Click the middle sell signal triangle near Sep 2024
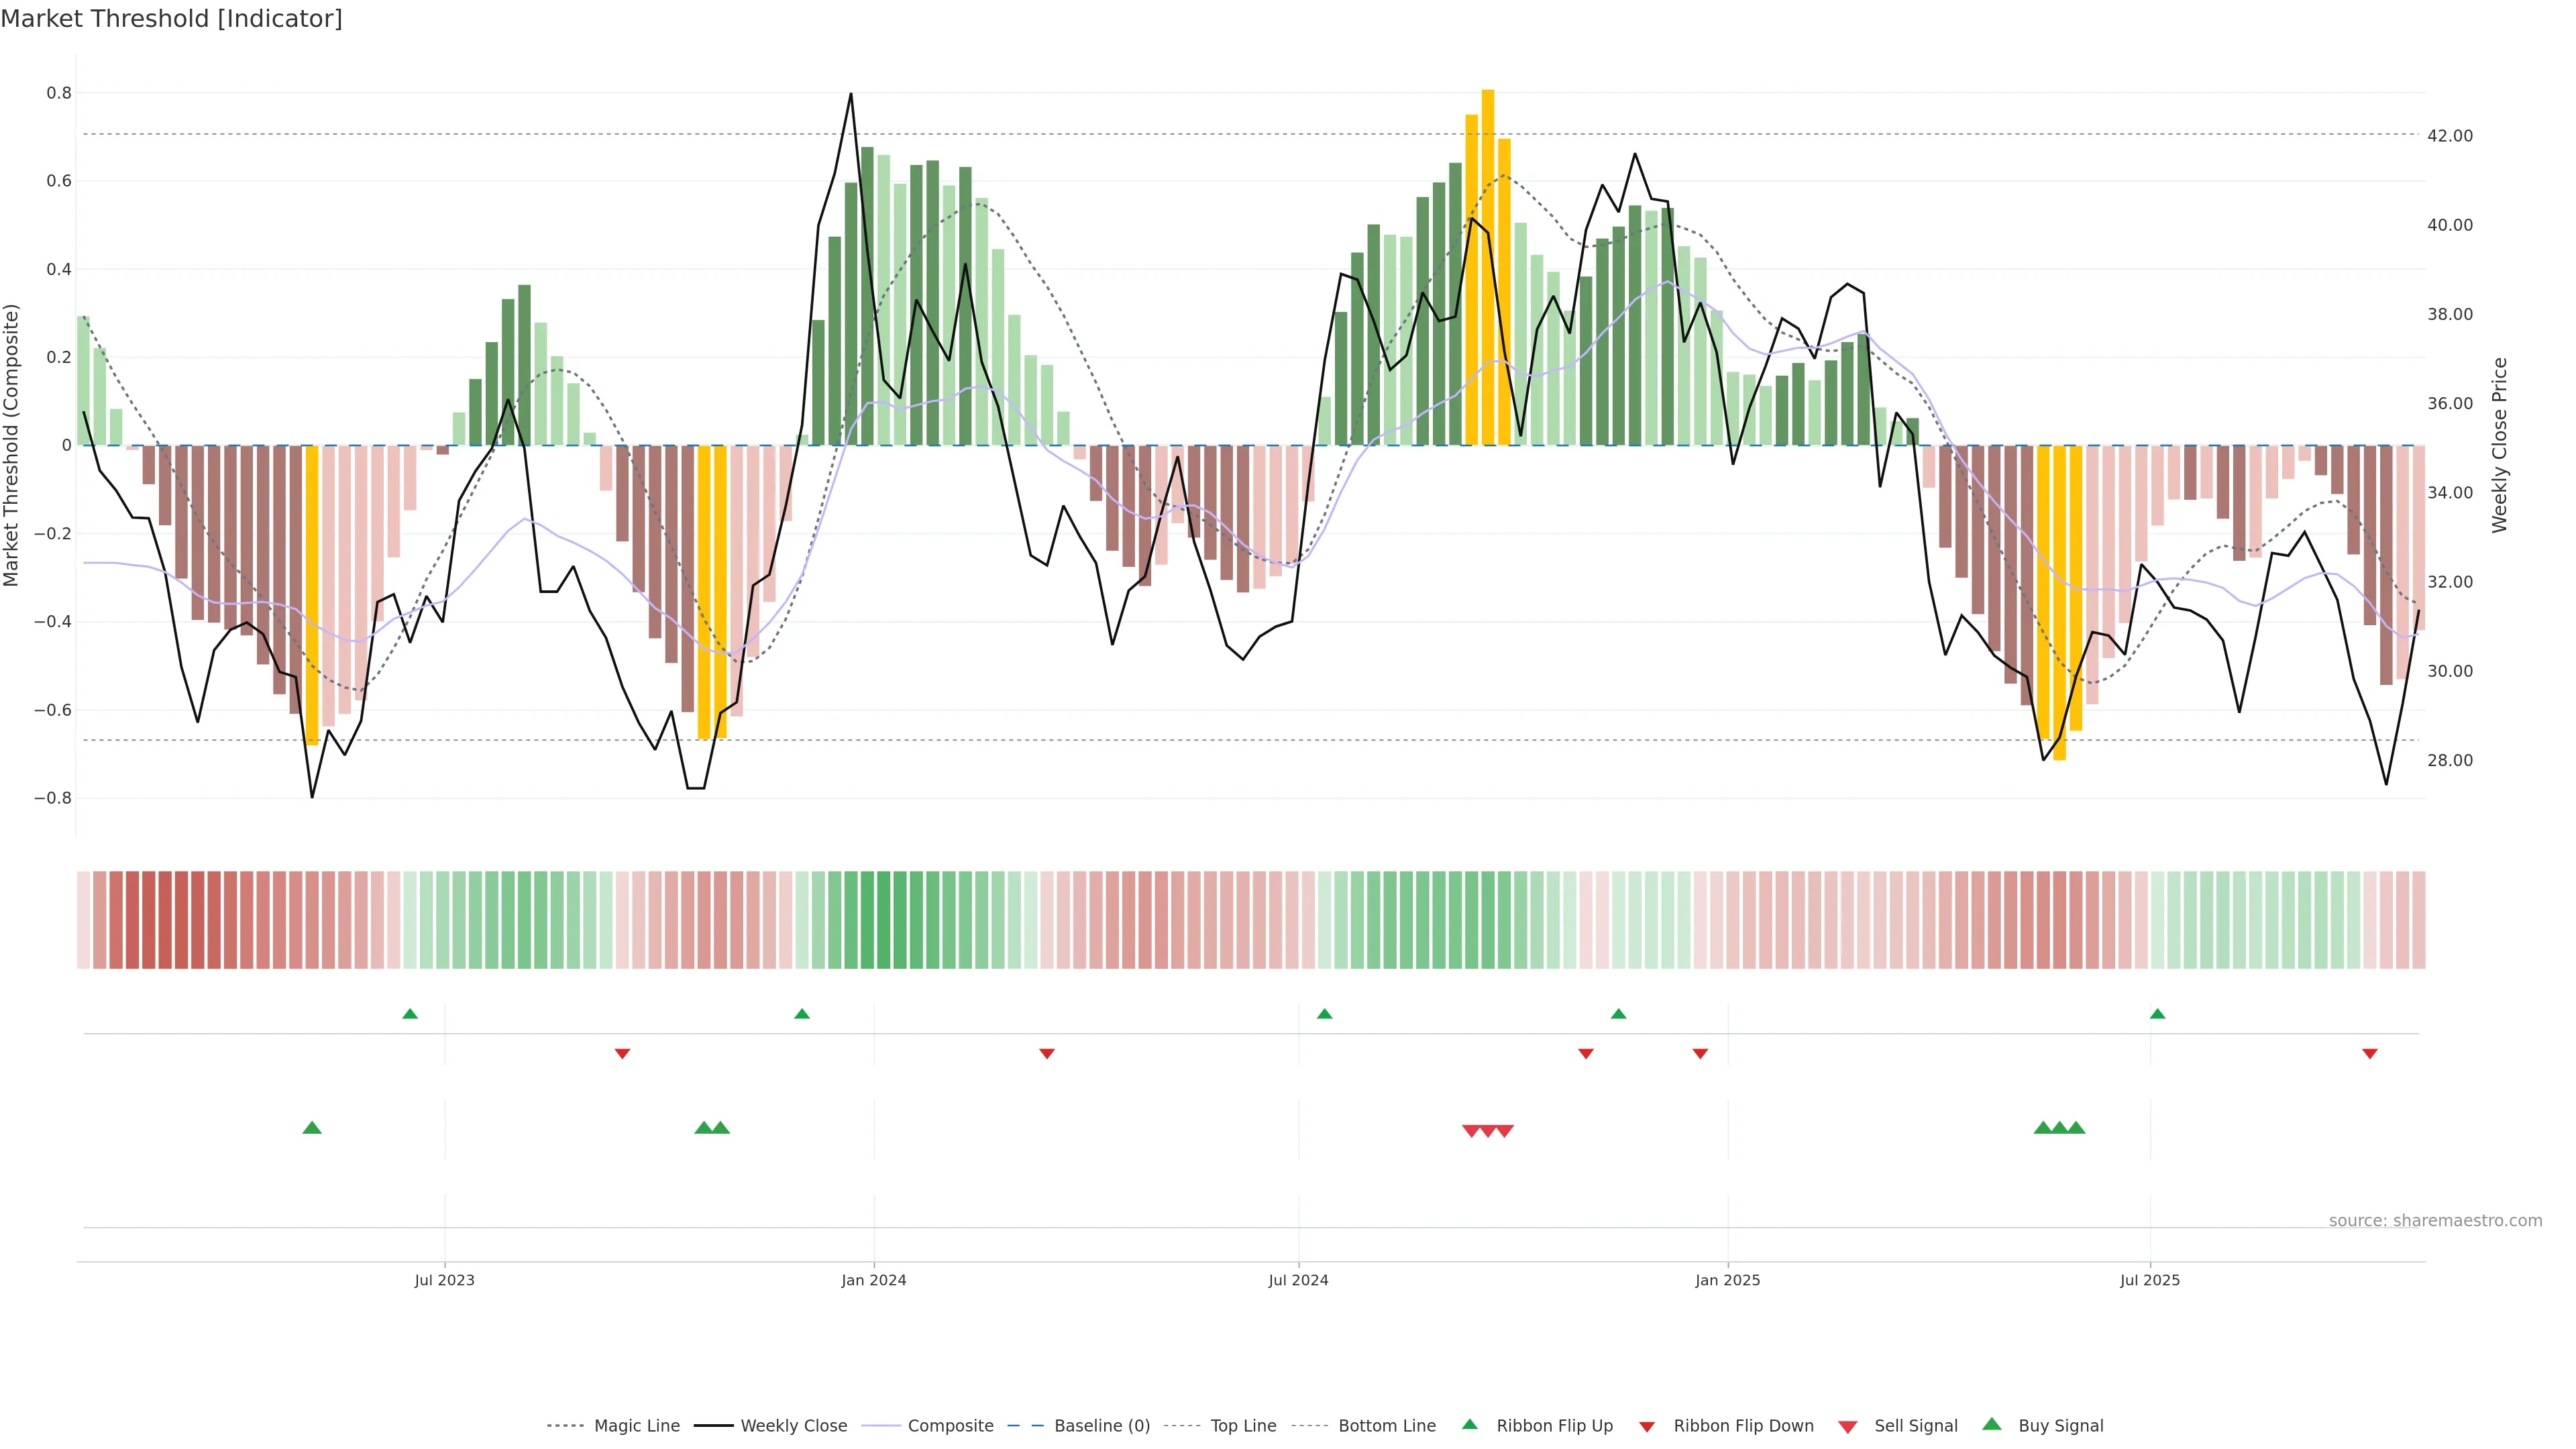 [x=1488, y=1131]
